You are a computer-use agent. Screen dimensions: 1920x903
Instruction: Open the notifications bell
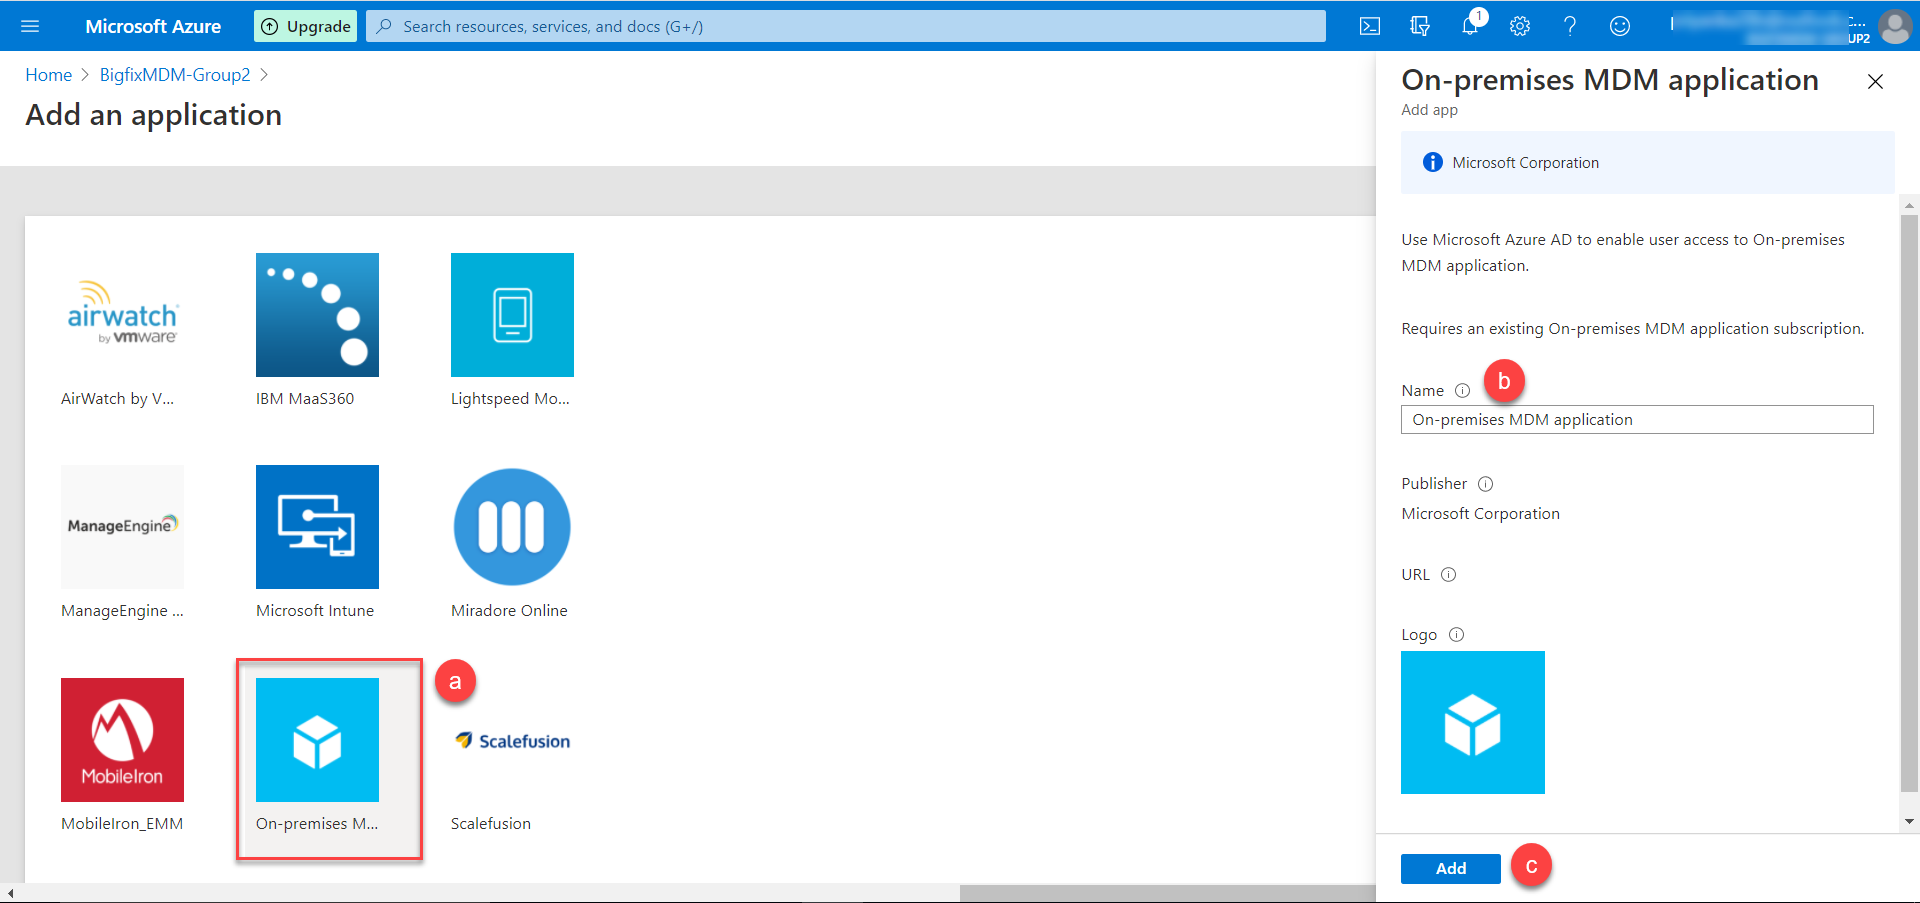[1470, 26]
